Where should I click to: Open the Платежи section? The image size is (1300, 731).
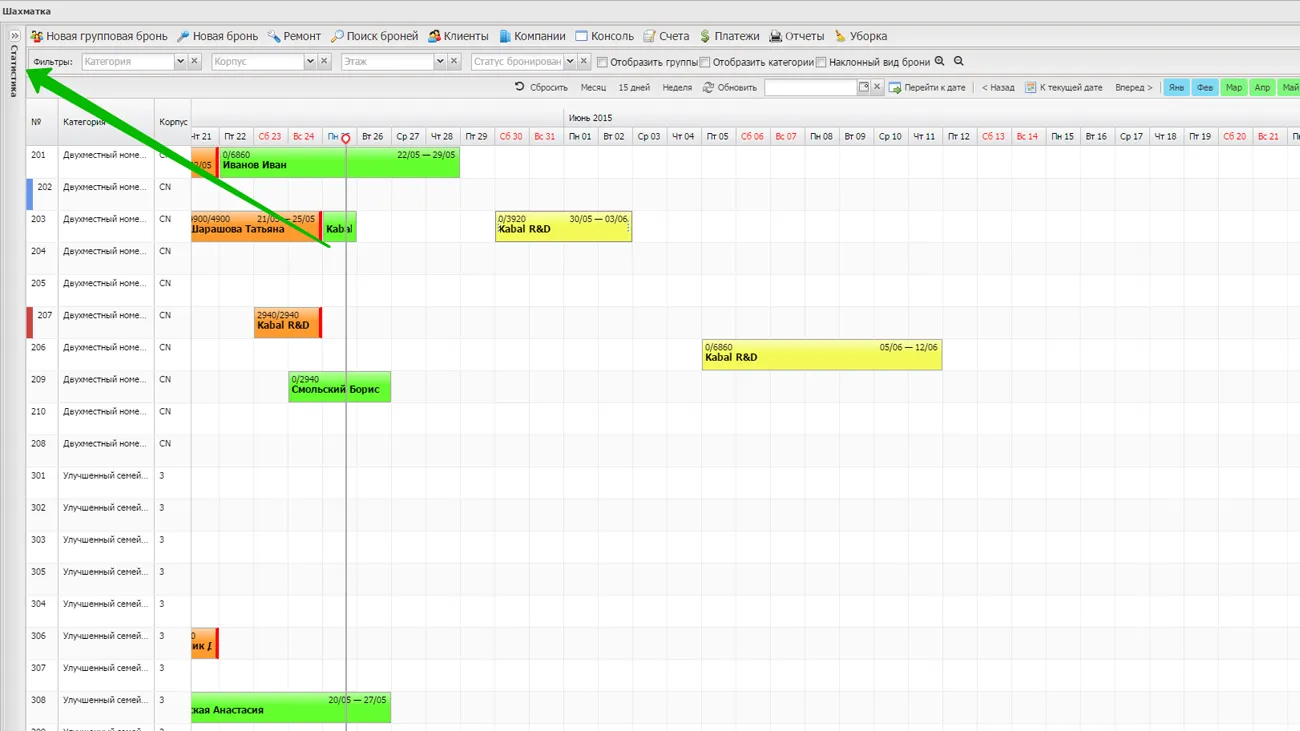click(x=729, y=36)
